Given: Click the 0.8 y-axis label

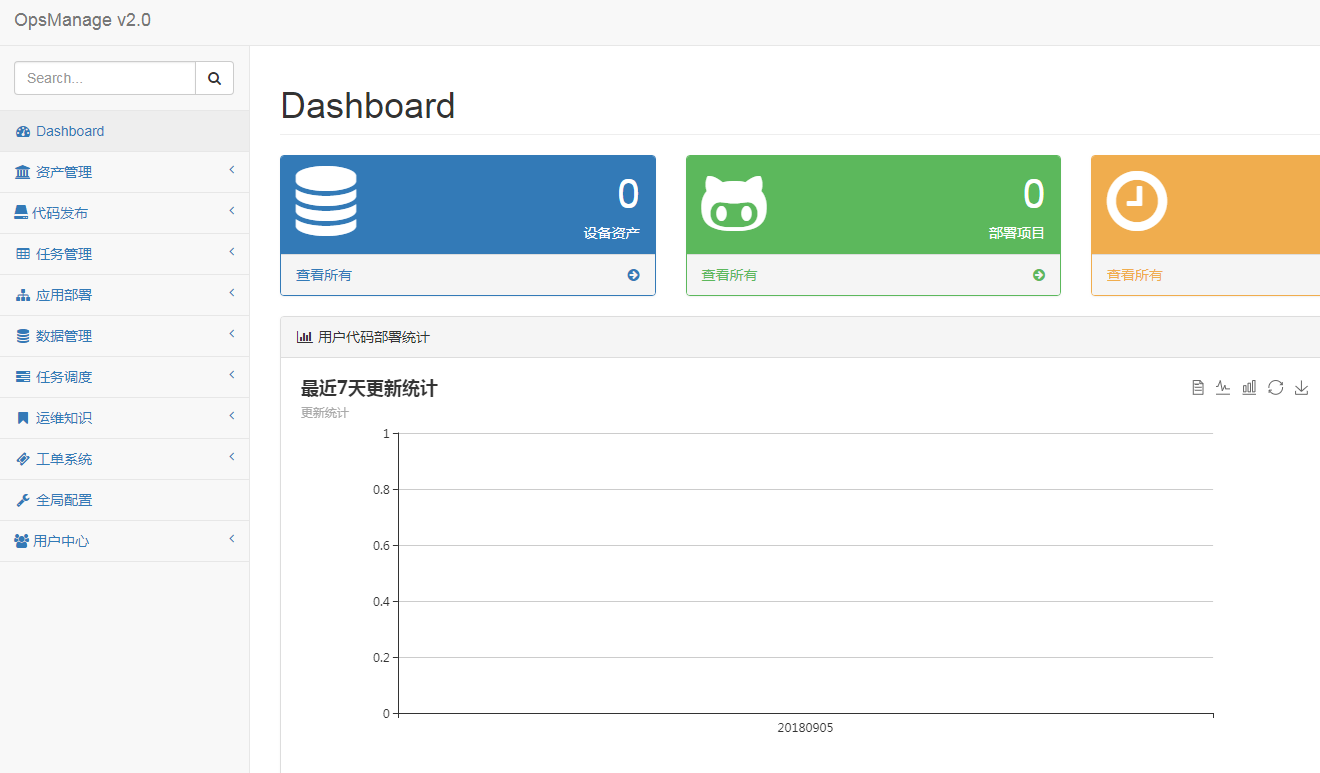Looking at the screenshot, I should click(380, 490).
